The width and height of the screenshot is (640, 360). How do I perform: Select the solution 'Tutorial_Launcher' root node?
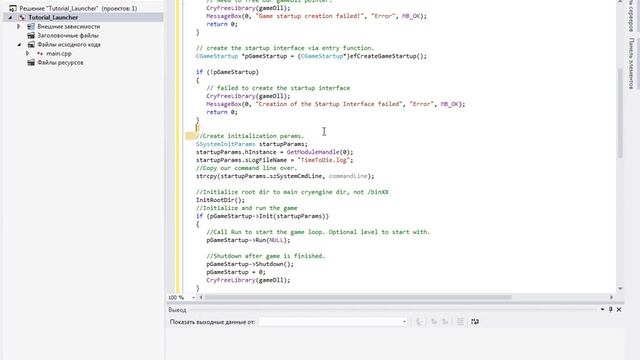[x=78, y=8]
